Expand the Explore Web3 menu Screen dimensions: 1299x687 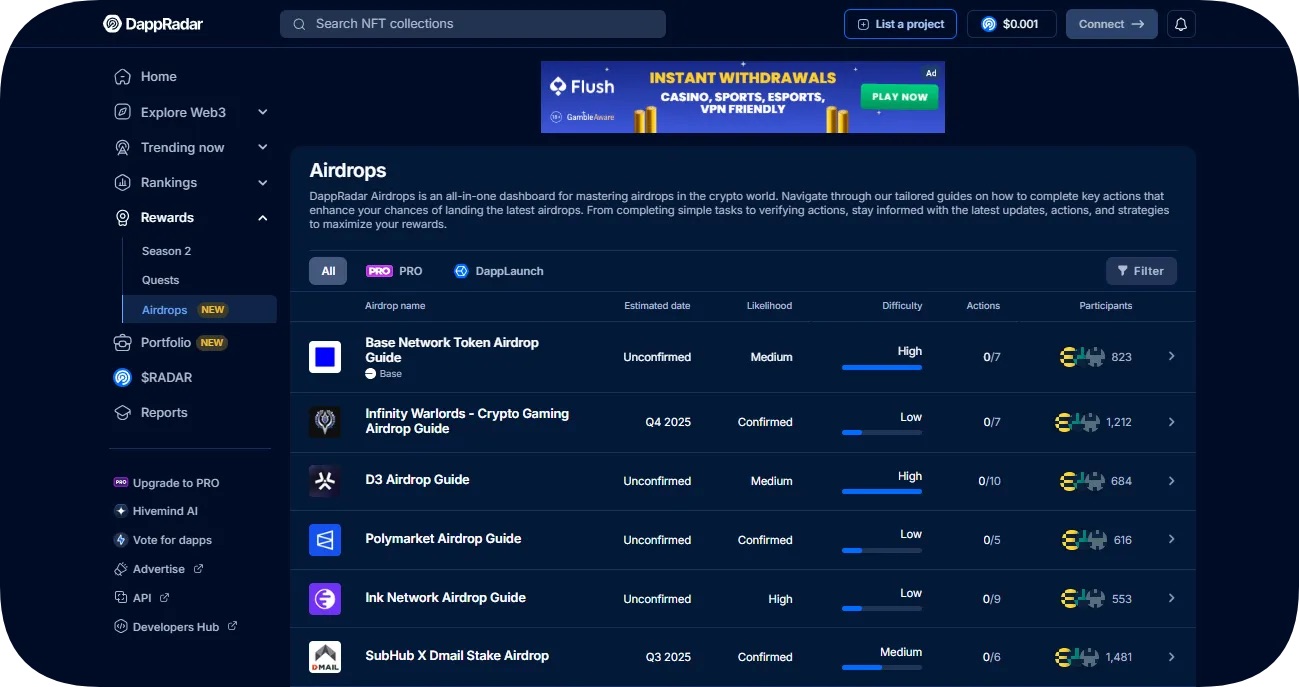click(262, 112)
